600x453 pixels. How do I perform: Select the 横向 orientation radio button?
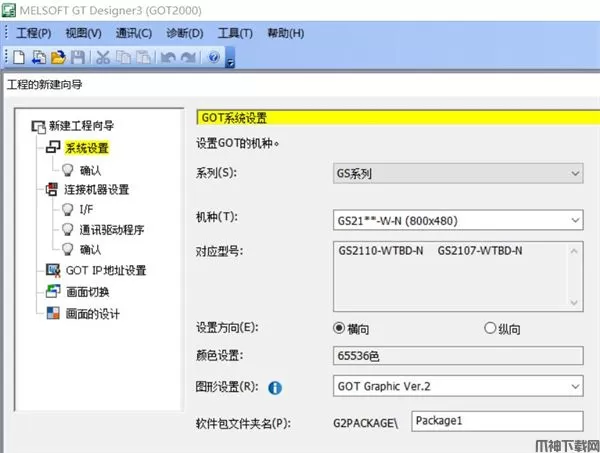(x=339, y=328)
